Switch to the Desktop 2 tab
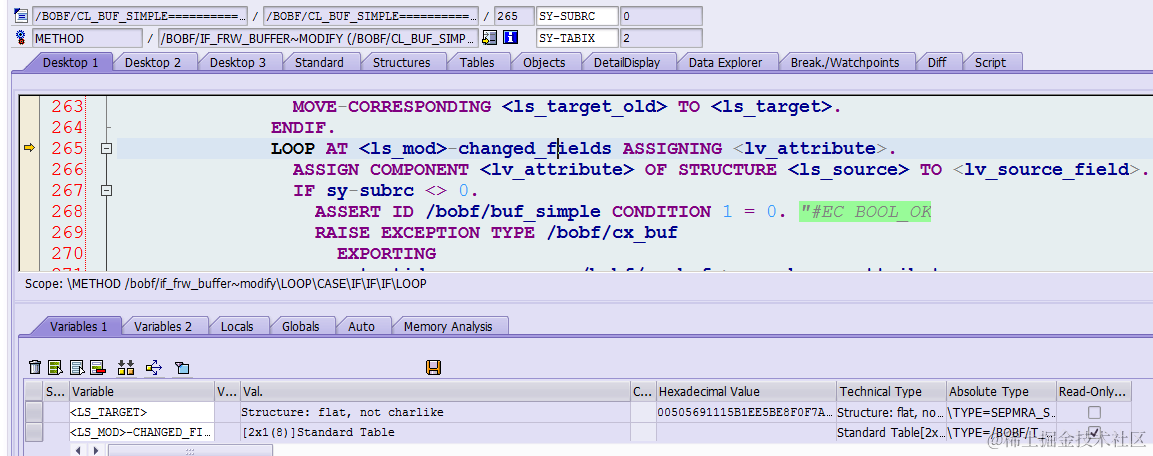Screen dimensions: 1153x456 152,63
